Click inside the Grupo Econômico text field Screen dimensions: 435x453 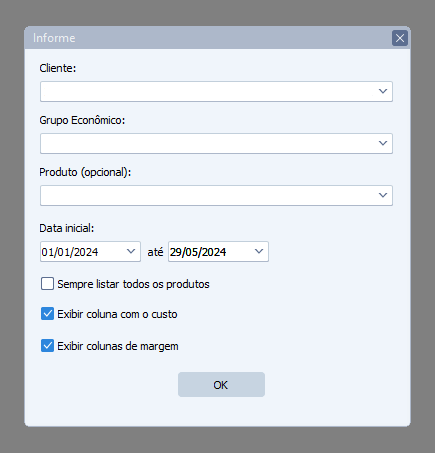point(207,143)
